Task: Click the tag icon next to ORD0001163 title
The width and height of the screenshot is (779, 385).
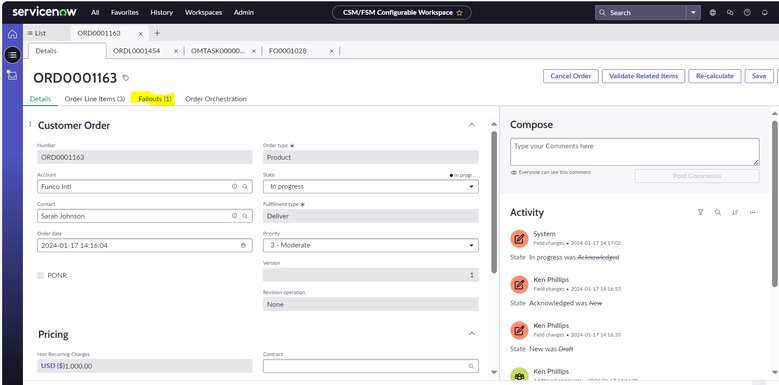Action: pos(126,78)
